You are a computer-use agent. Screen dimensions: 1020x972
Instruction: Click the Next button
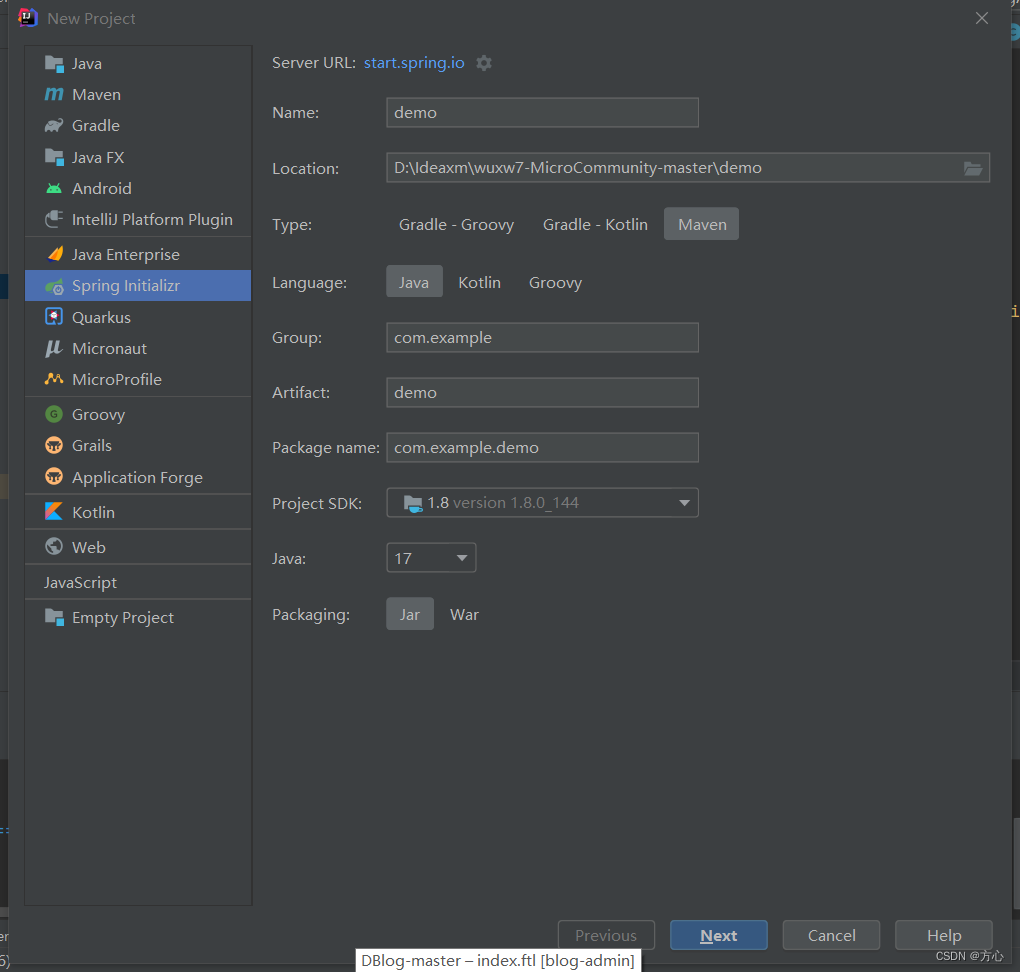click(718, 935)
